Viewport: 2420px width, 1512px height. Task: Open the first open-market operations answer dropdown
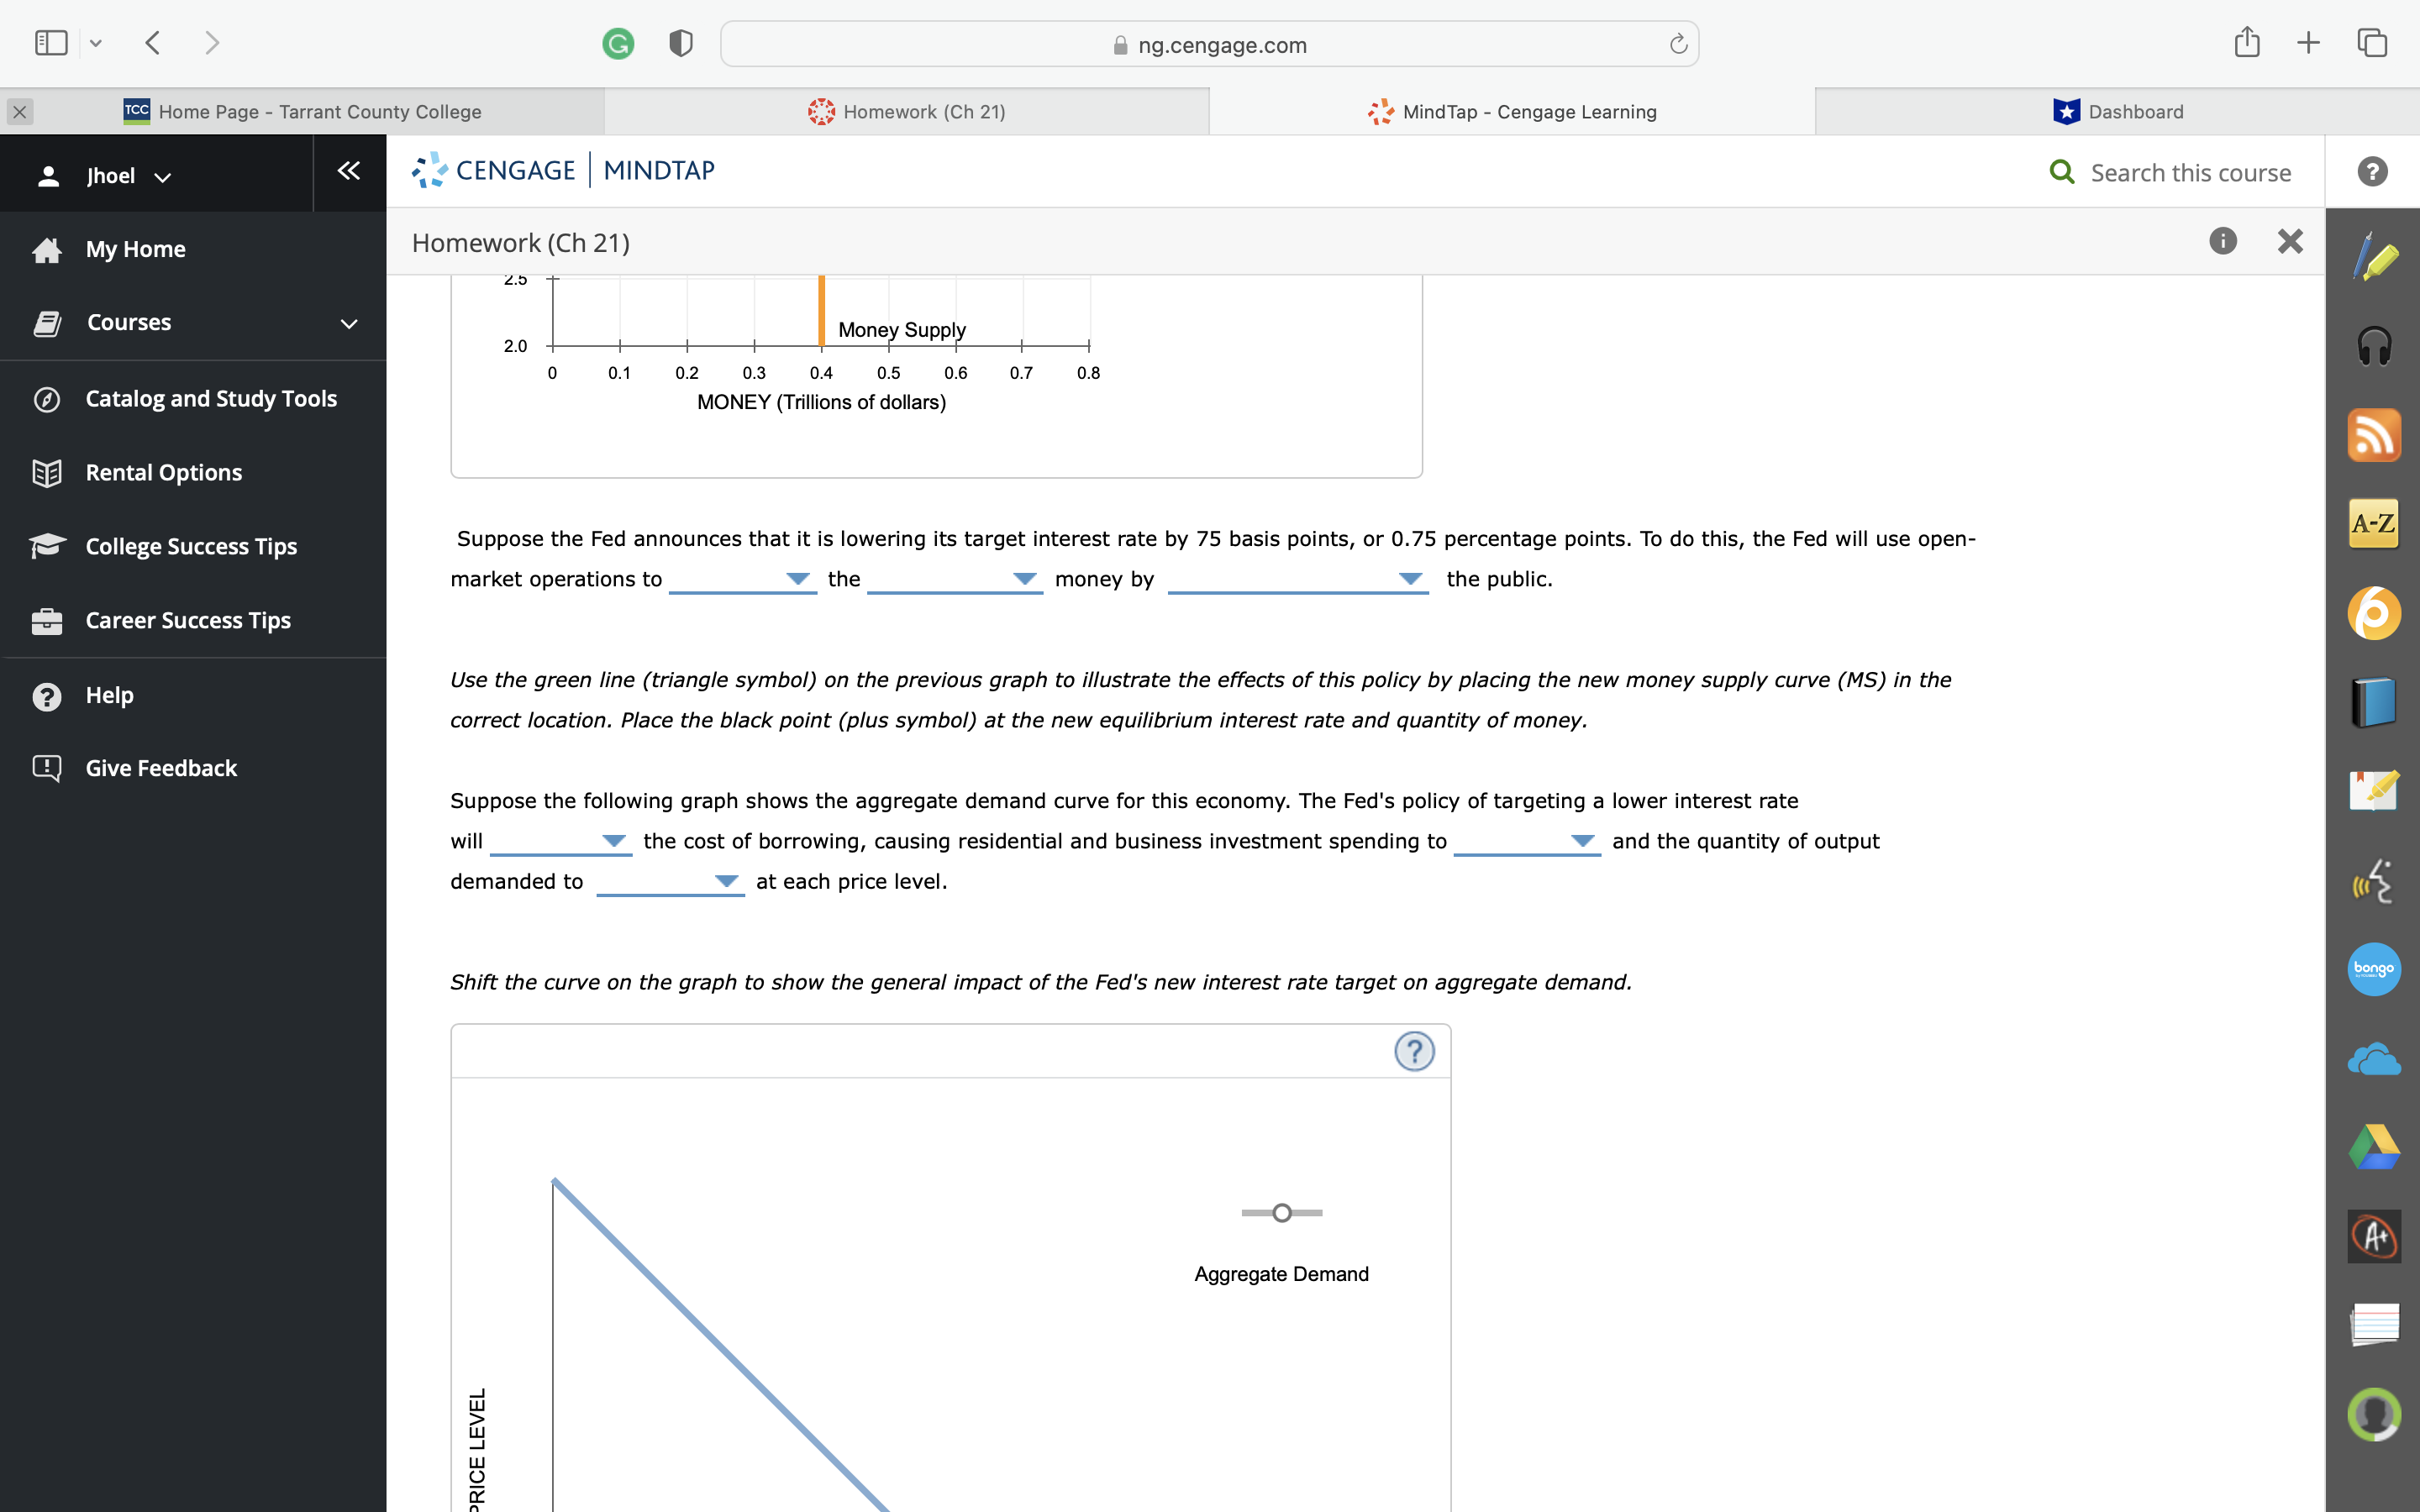(x=742, y=579)
